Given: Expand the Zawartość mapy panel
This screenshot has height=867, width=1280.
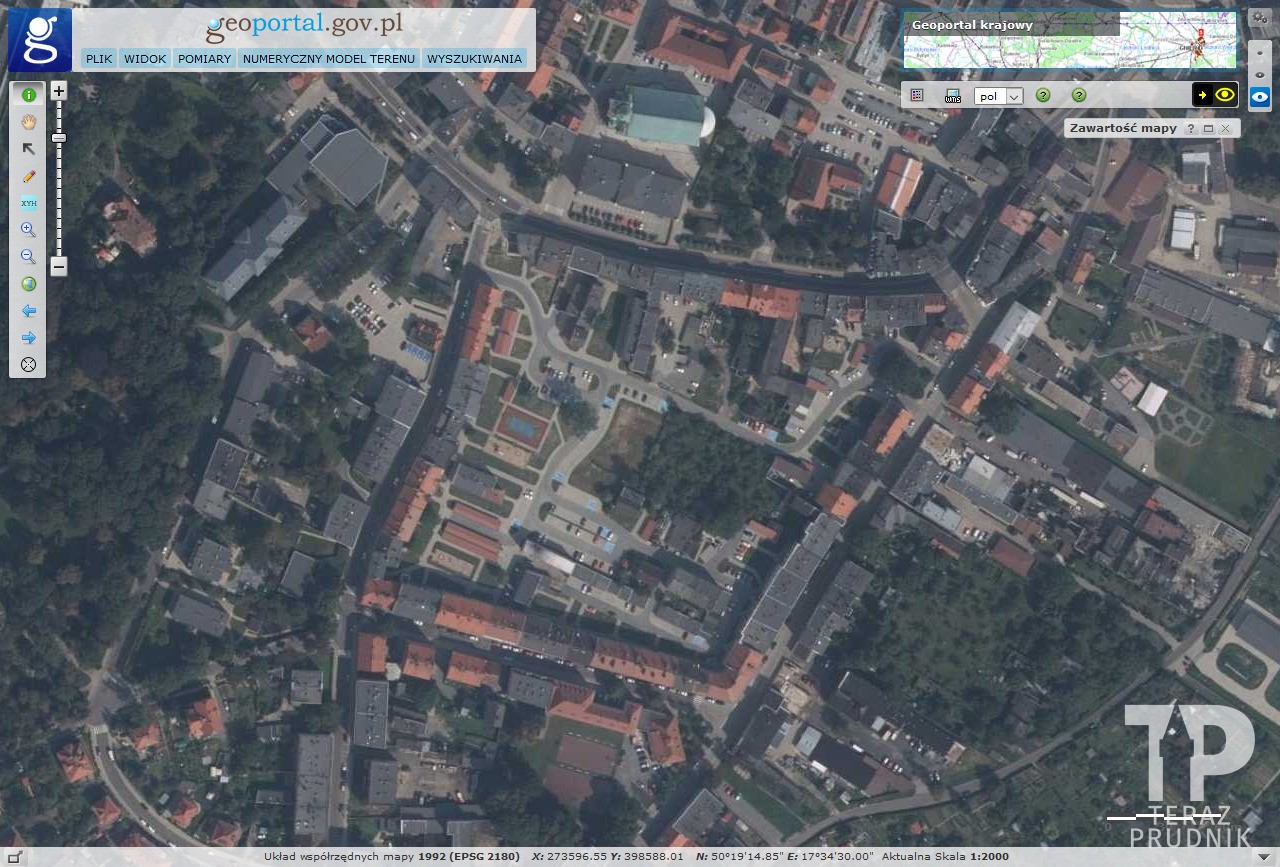Looking at the screenshot, I should (1208, 129).
